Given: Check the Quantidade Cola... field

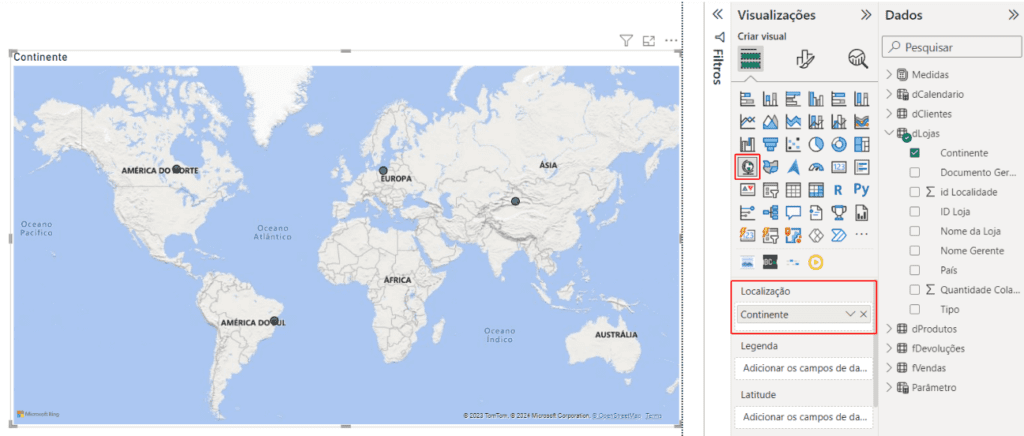Looking at the screenshot, I should (x=915, y=290).
